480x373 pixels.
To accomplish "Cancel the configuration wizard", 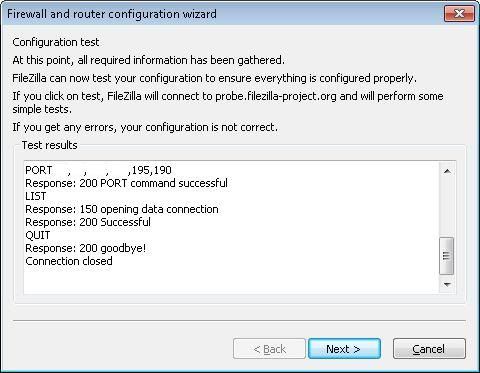I will click(x=429, y=349).
